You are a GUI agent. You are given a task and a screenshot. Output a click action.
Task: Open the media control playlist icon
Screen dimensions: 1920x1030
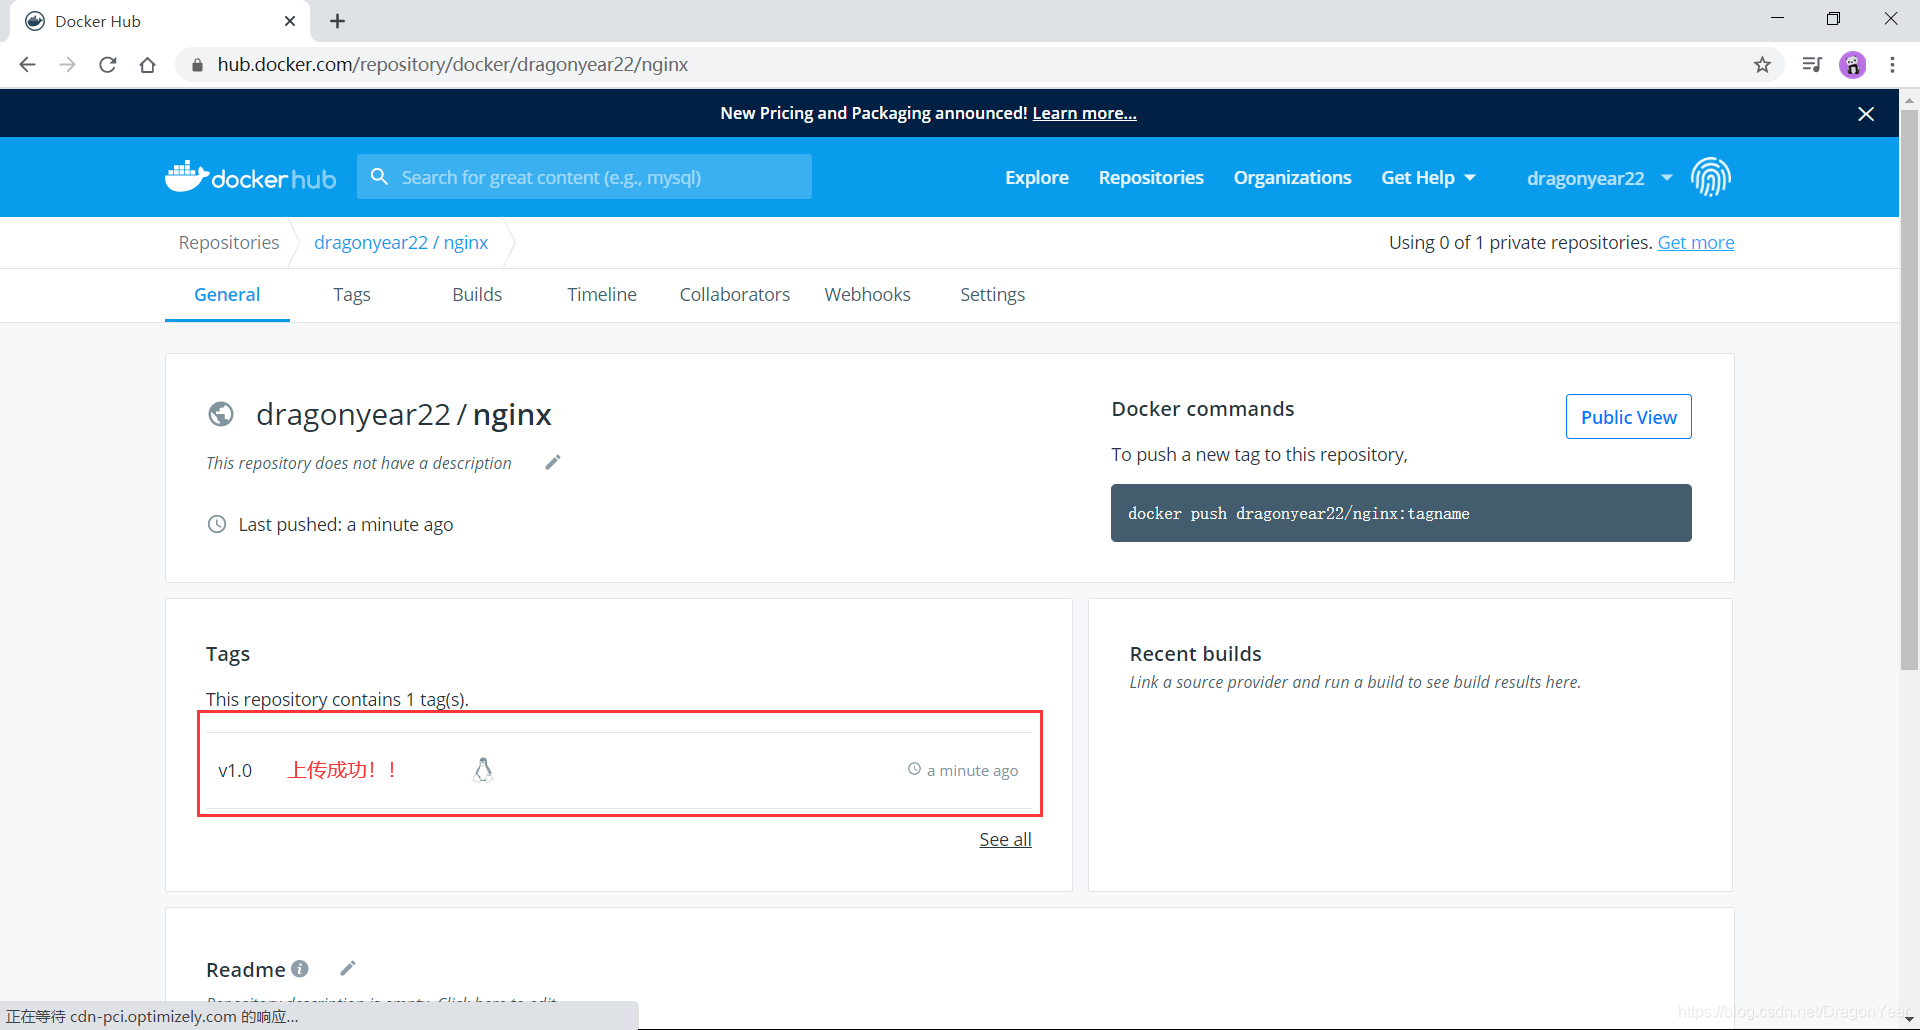(x=1812, y=65)
